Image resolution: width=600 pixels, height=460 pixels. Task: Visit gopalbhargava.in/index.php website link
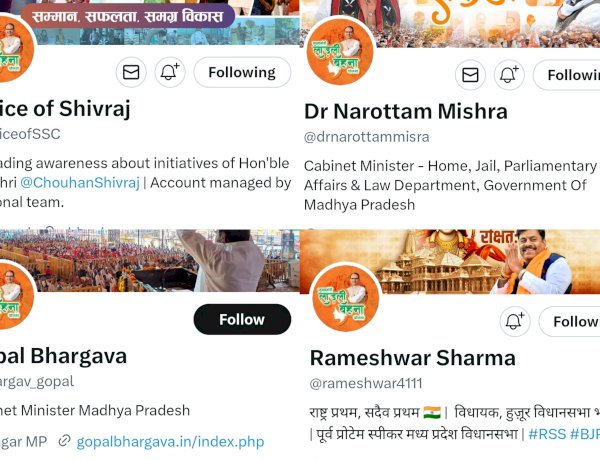pos(170,442)
